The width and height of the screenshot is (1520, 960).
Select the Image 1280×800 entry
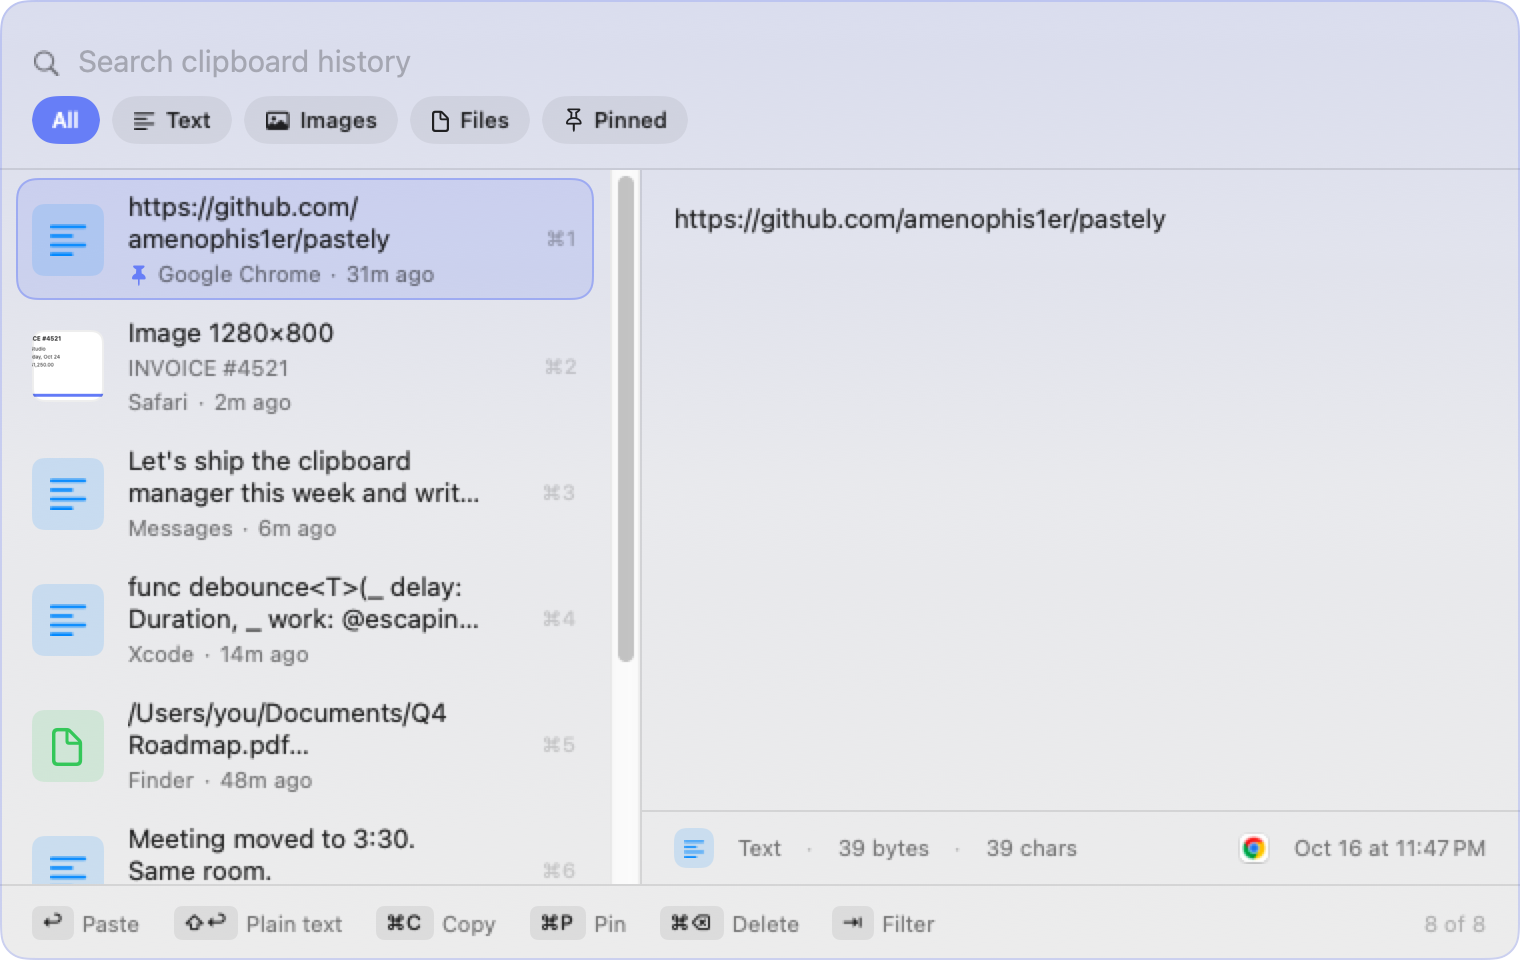[305, 367]
